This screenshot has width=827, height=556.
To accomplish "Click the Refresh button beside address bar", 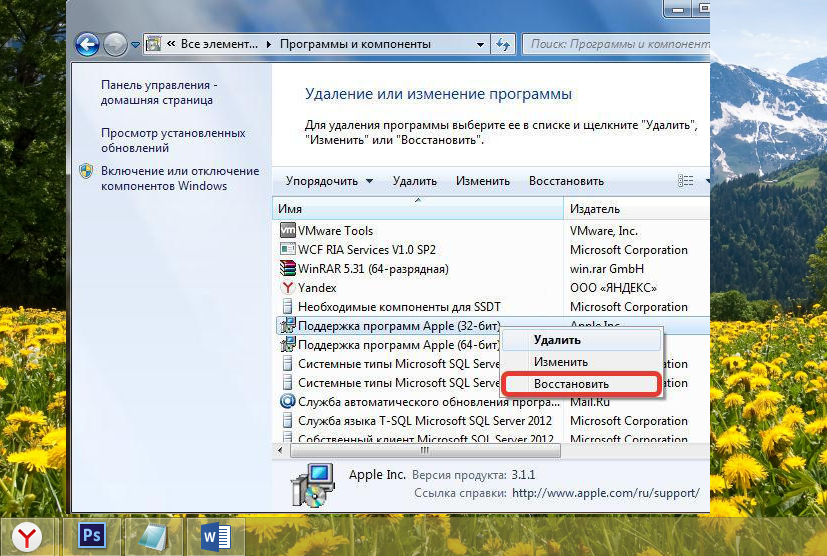I will click(503, 44).
